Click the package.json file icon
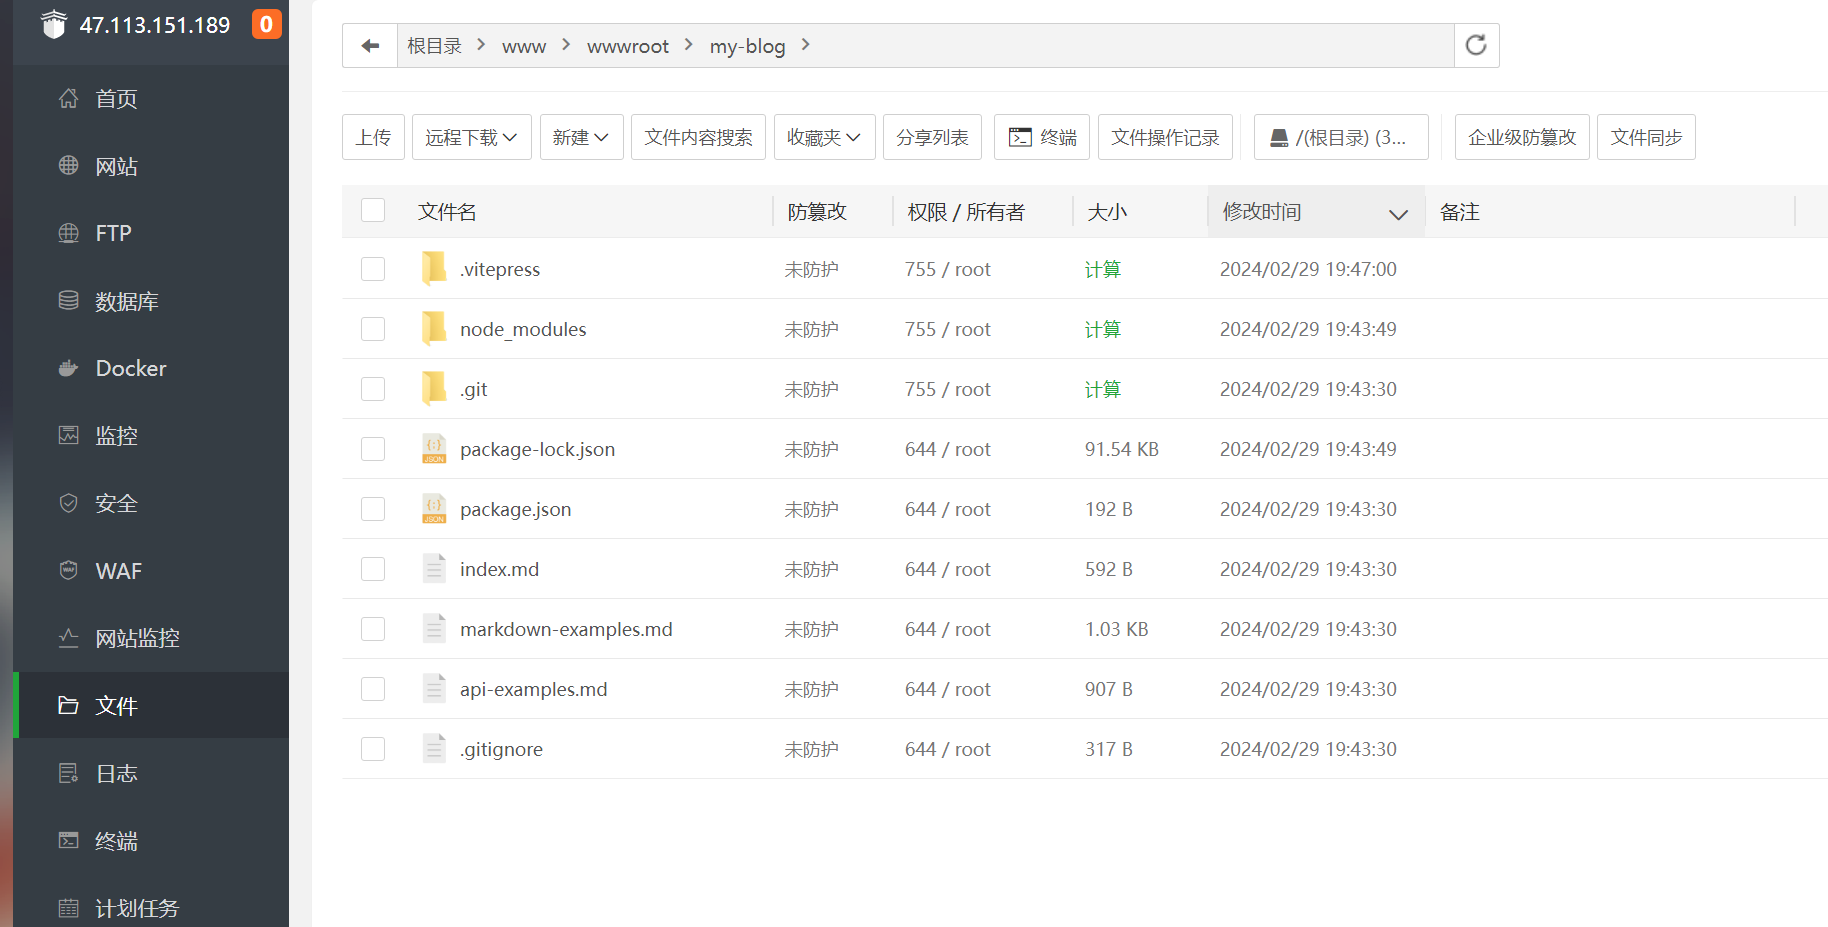Image resolution: width=1828 pixels, height=927 pixels. click(434, 509)
